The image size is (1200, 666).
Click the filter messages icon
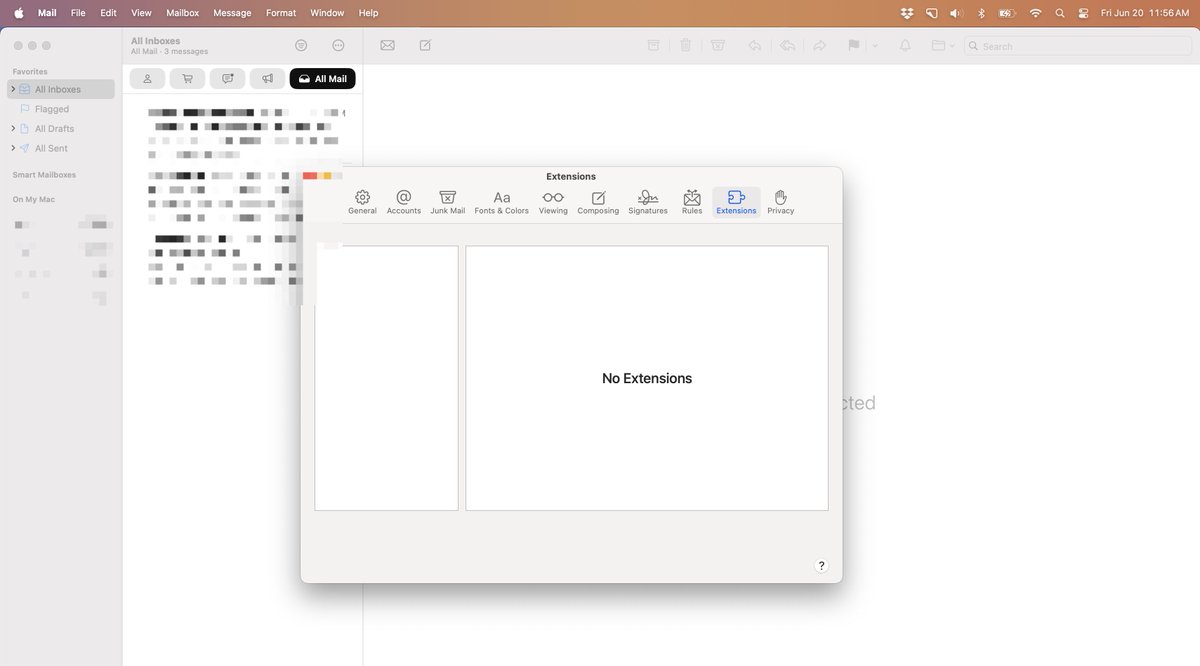click(x=301, y=46)
